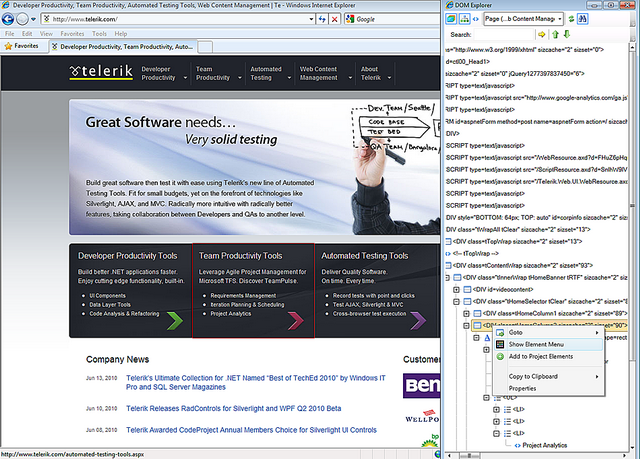Screen dimensions: 640x459
Task: Collapse the DIV class tHomeSelector node
Action: (x=457, y=302)
